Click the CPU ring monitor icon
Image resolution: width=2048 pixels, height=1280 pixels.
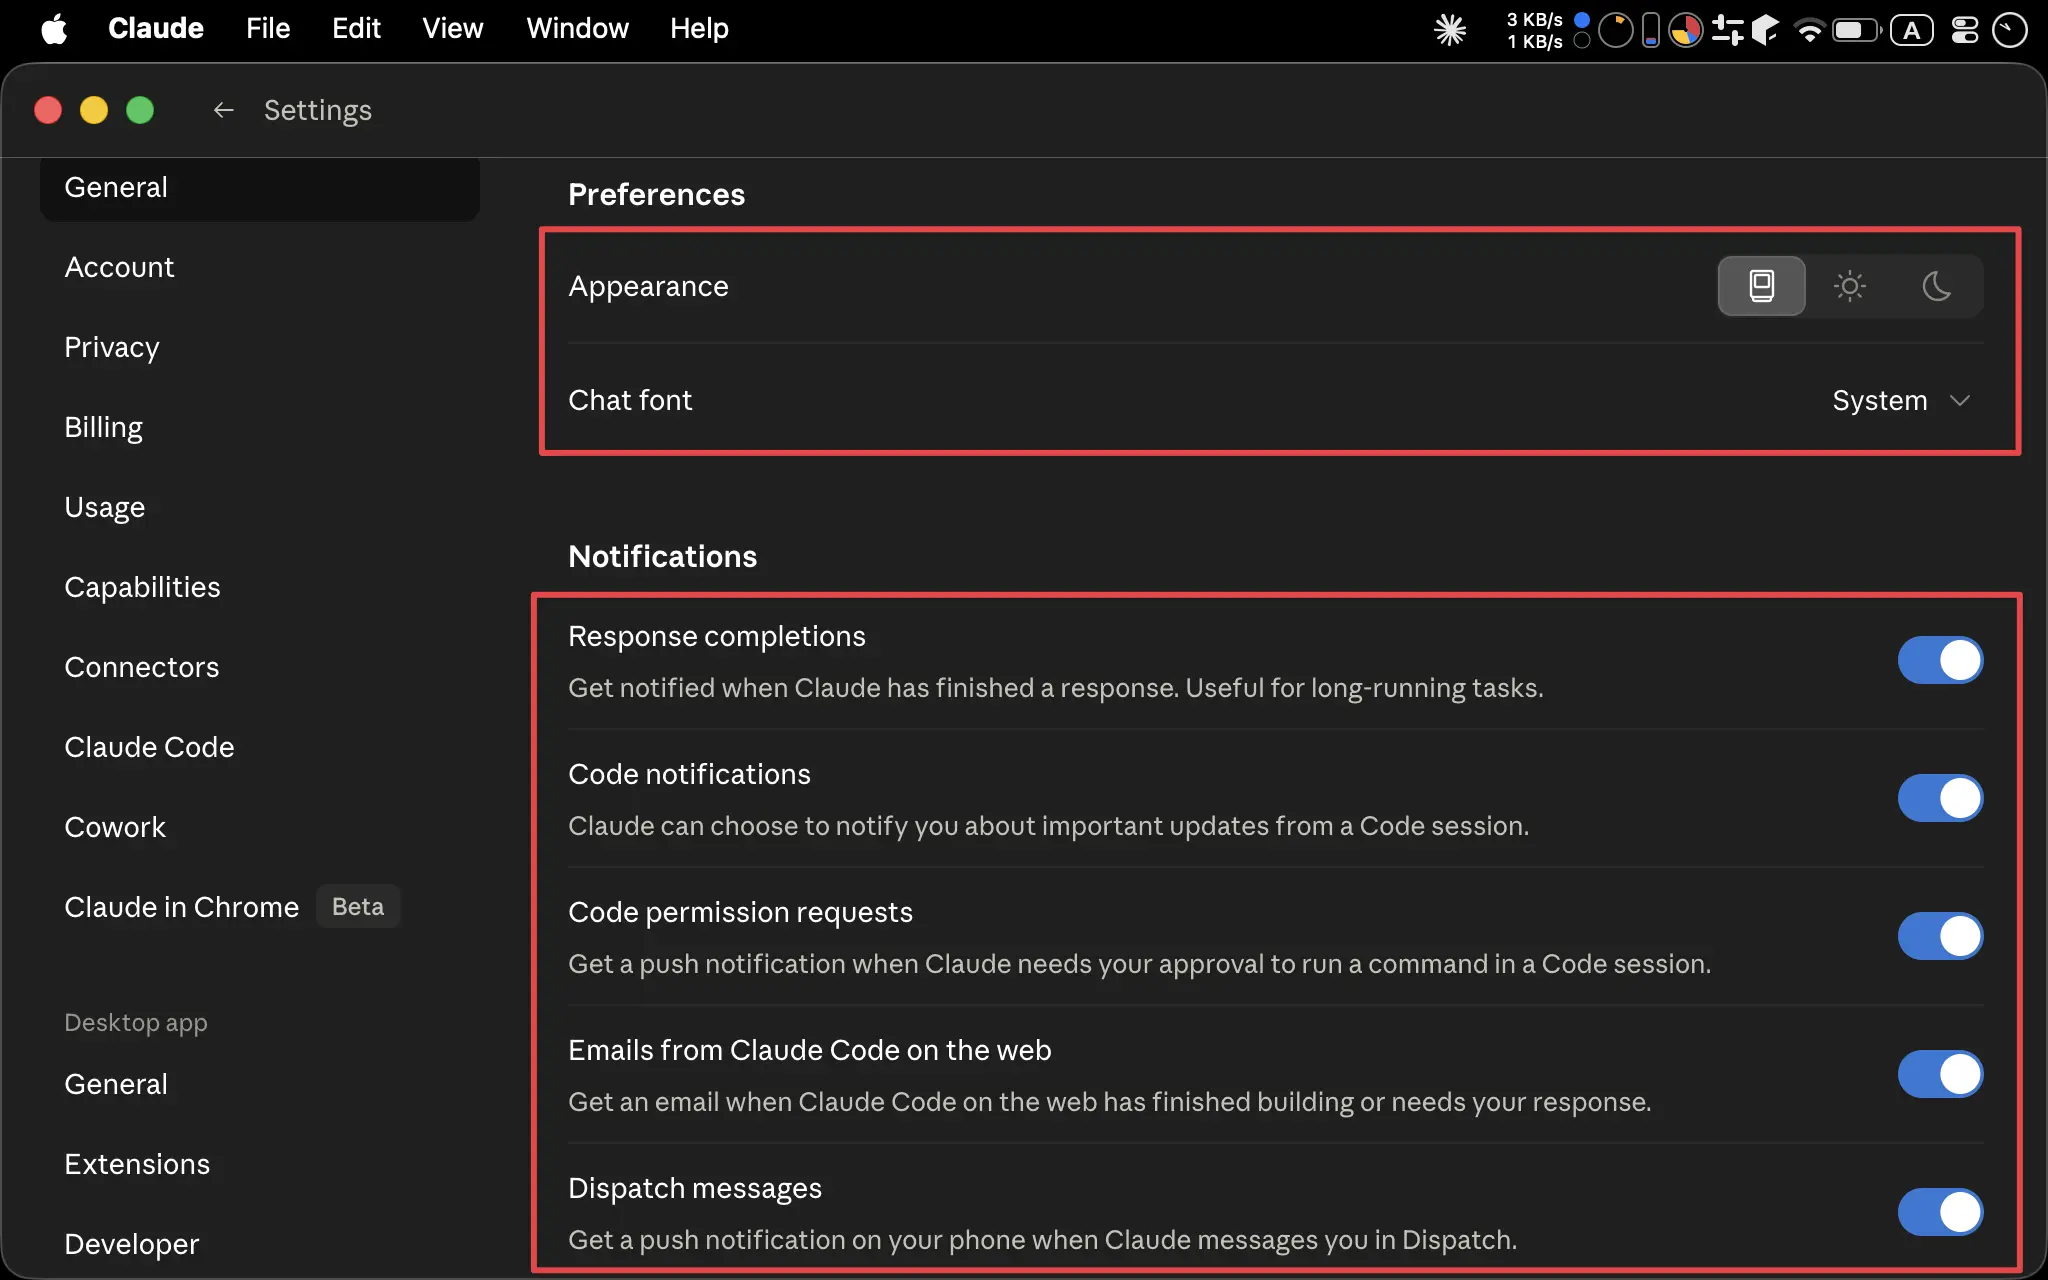[1615, 30]
